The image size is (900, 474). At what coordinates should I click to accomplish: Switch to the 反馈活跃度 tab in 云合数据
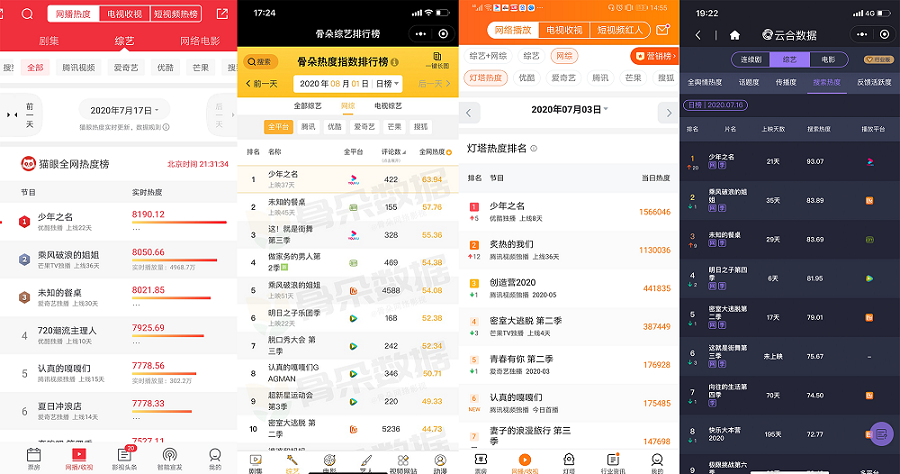tap(874, 83)
